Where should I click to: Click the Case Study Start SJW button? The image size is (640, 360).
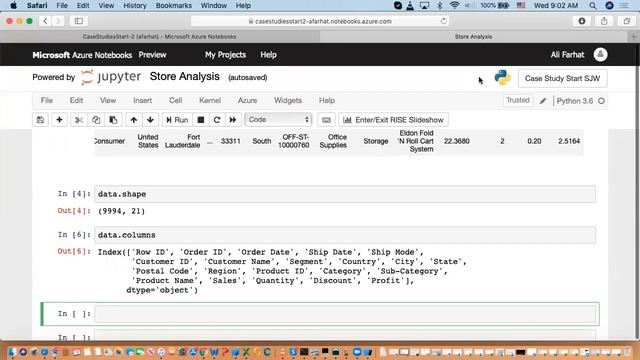tap(562, 78)
